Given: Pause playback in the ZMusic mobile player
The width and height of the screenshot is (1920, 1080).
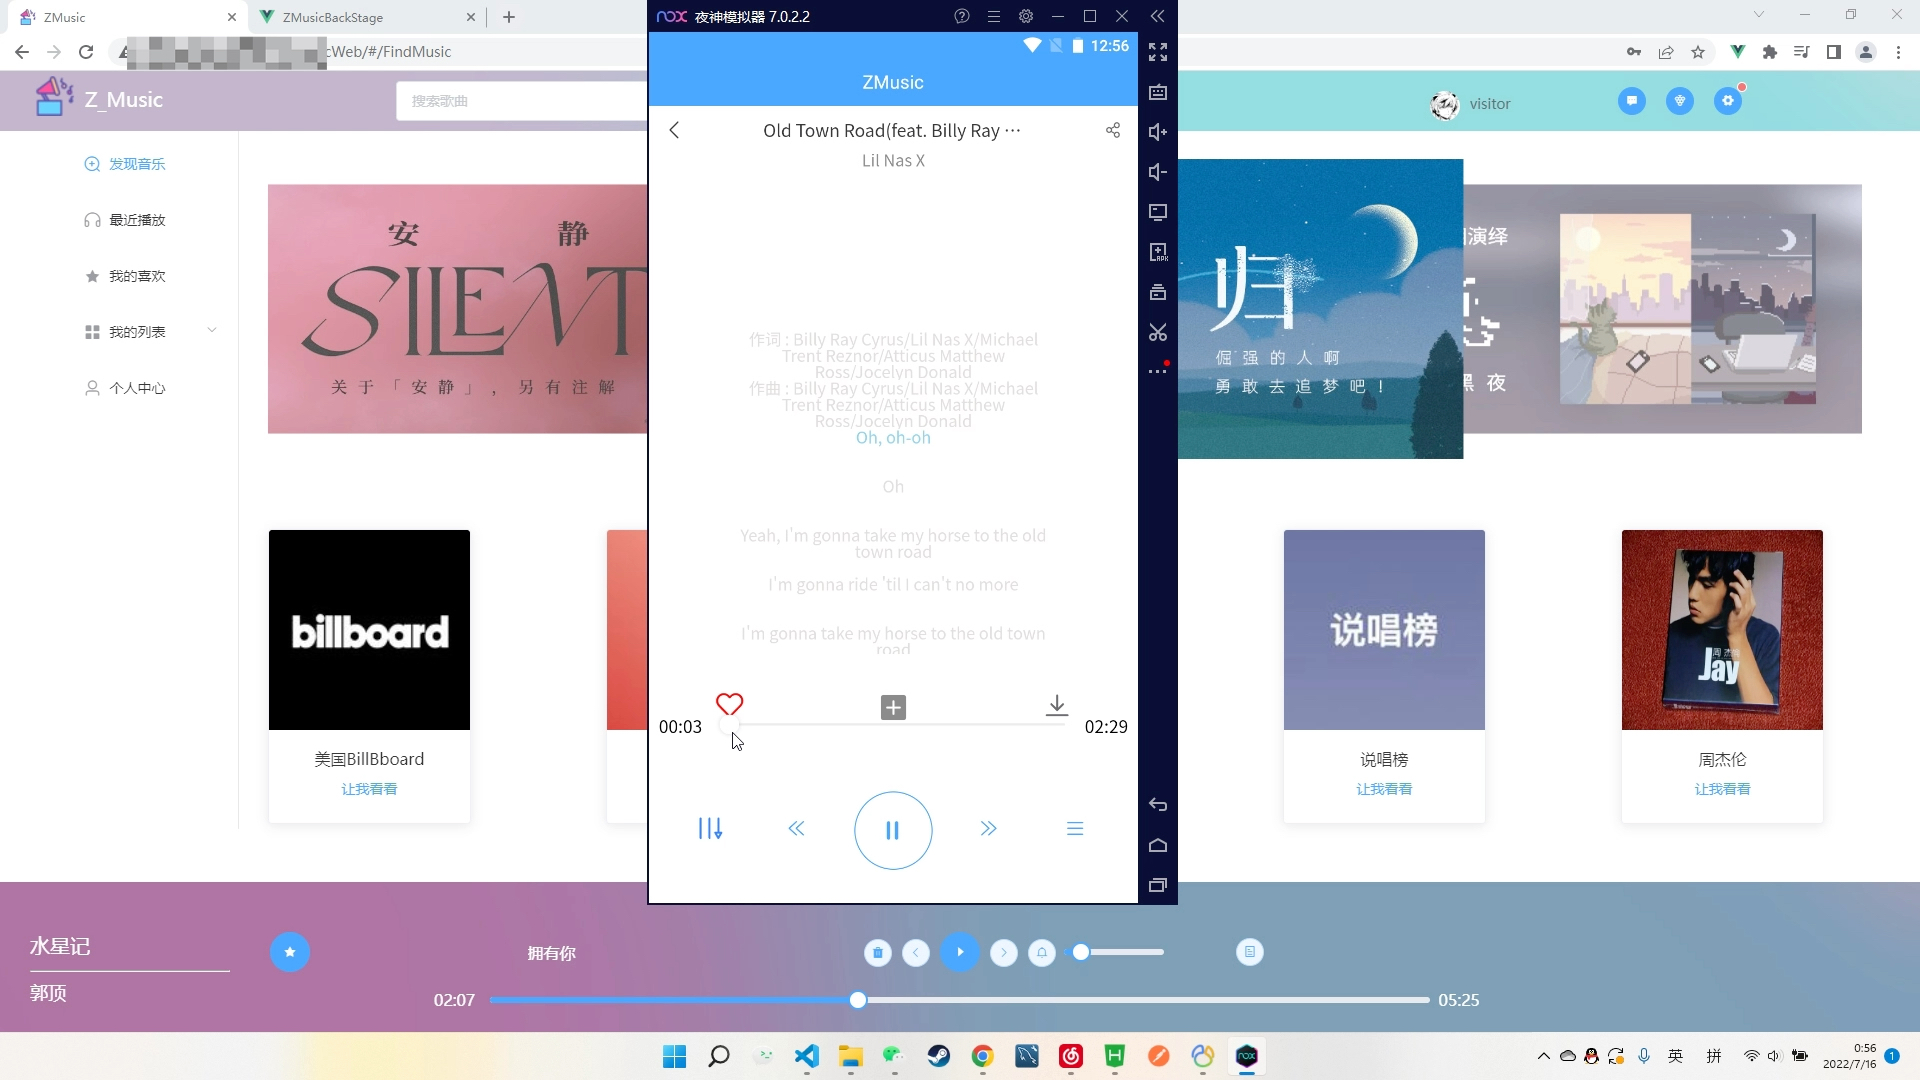Looking at the screenshot, I should [x=892, y=830].
